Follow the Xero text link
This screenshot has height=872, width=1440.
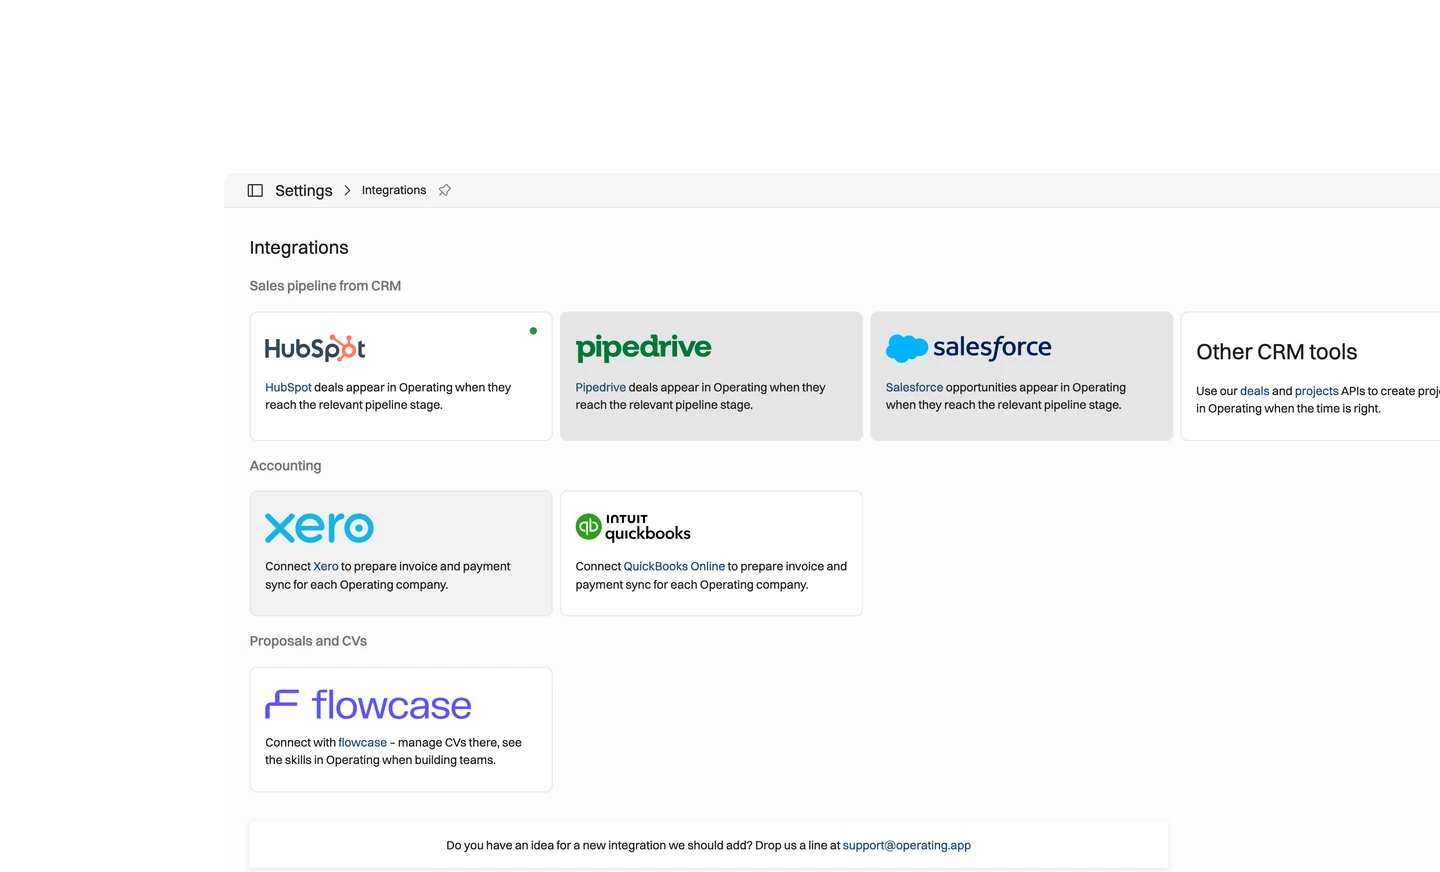[326, 566]
